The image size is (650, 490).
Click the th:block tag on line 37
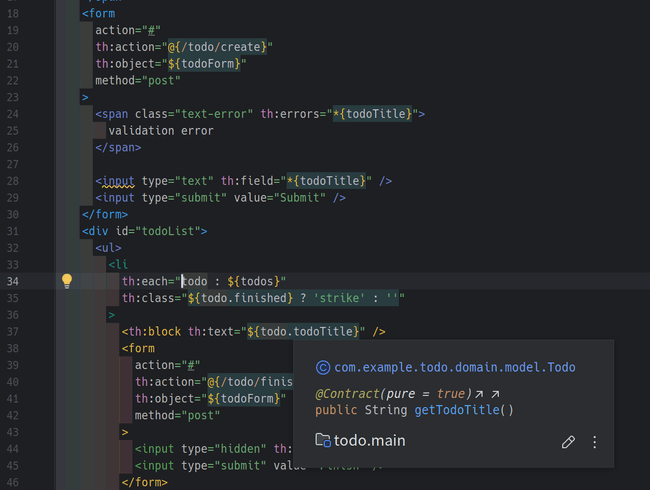pos(153,331)
